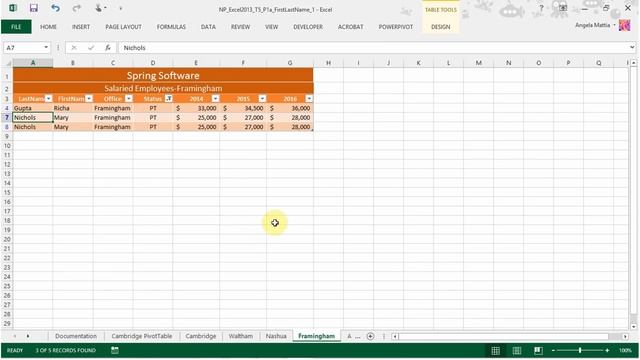Image resolution: width=640 pixels, height=360 pixels.
Task: Toggle Touch/Mouse mode icon
Action: pyautogui.click(x=98, y=8)
